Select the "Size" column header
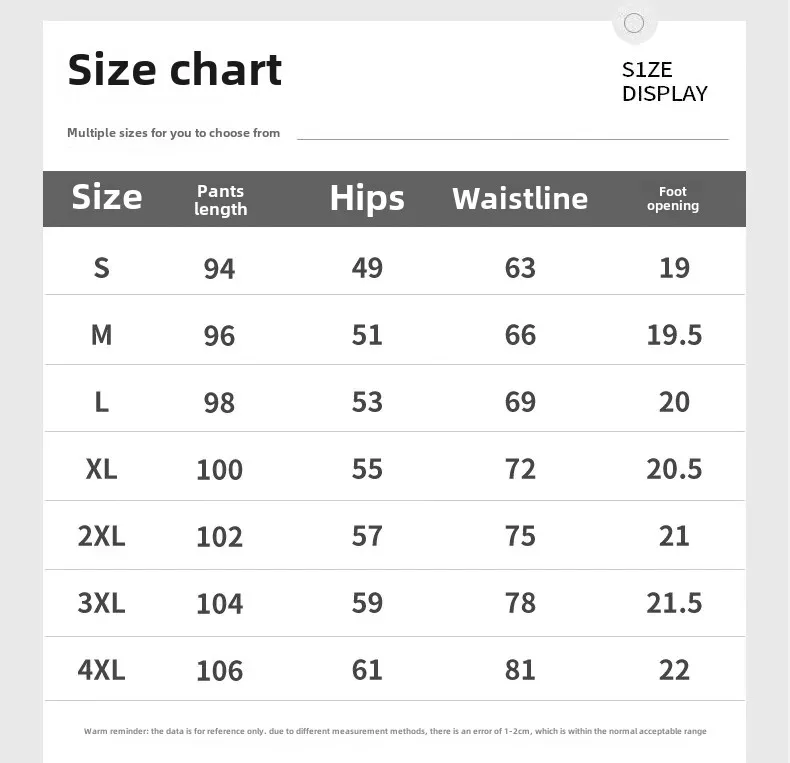Image resolution: width=790 pixels, height=763 pixels. 106,197
